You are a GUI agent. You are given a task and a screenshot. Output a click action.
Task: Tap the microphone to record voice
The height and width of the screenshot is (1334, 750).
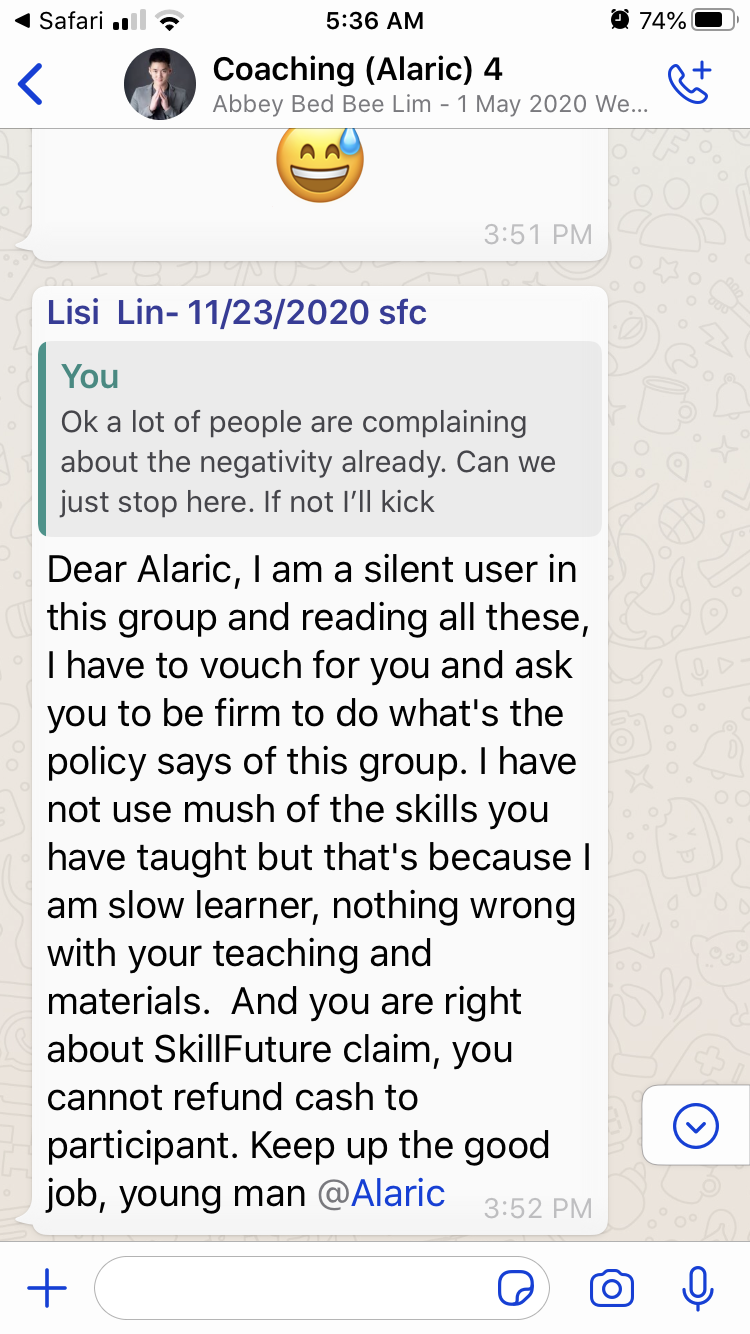(x=696, y=1289)
